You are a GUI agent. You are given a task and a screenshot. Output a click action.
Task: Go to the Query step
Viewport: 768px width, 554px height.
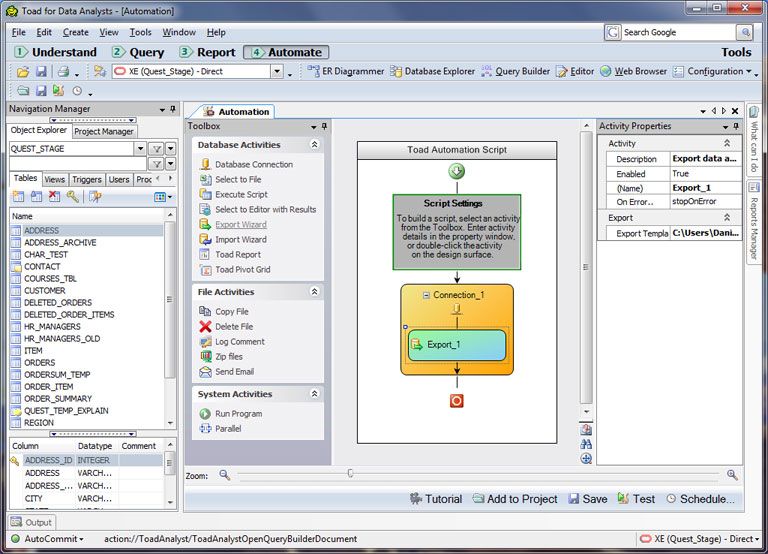[138, 52]
